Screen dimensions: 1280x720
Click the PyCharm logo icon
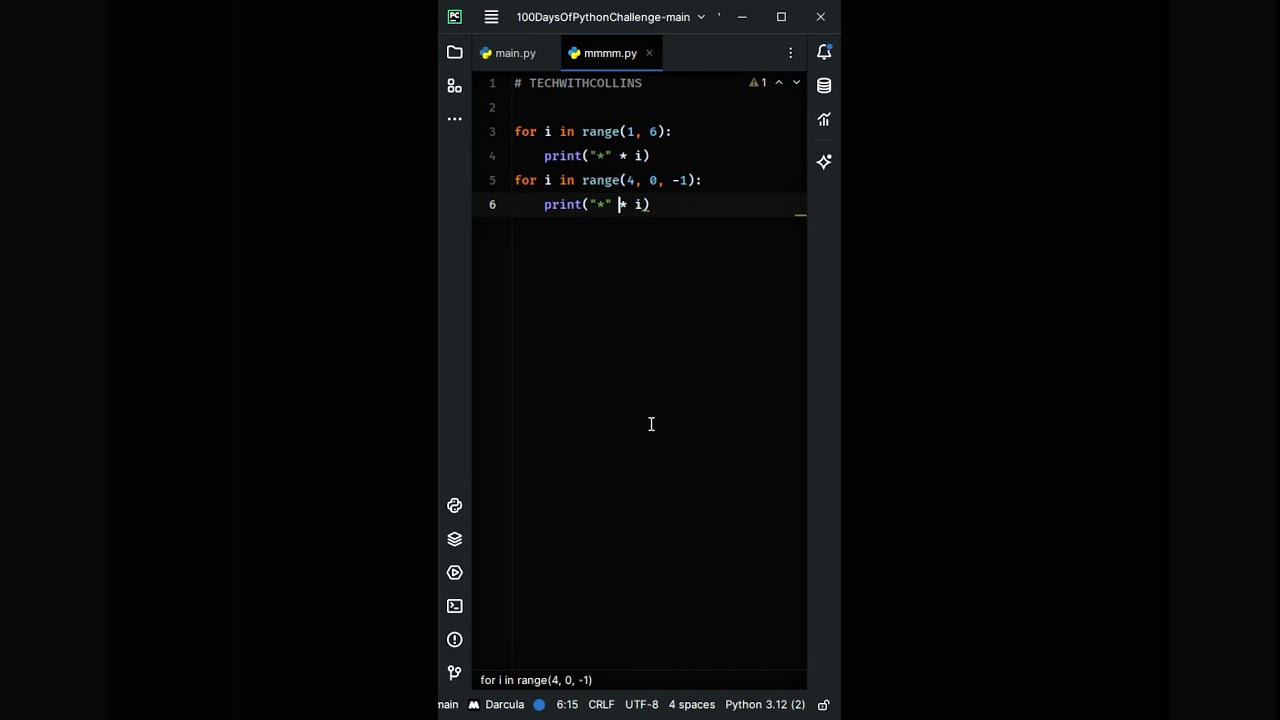coord(455,17)
